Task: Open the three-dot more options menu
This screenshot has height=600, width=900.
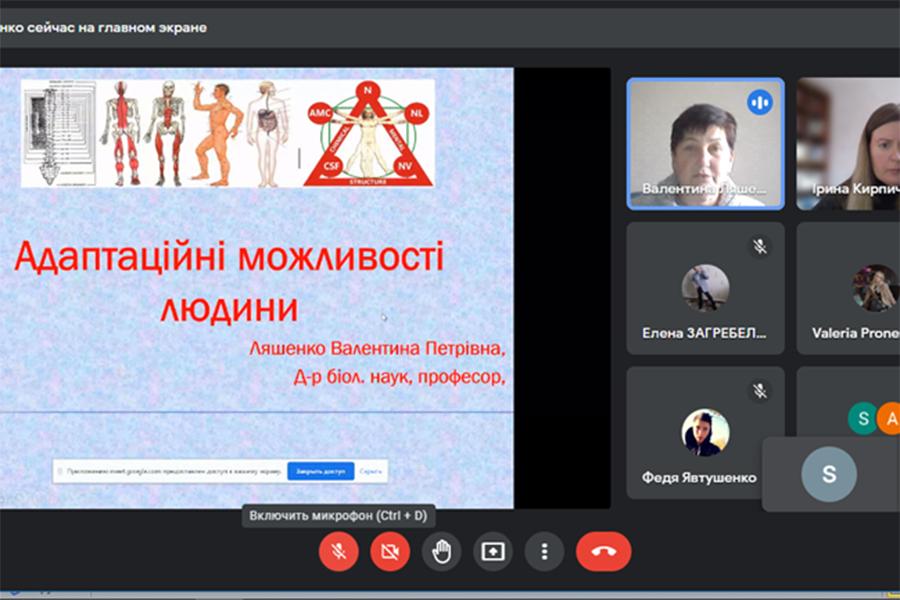Action: [x=544, y=551]
